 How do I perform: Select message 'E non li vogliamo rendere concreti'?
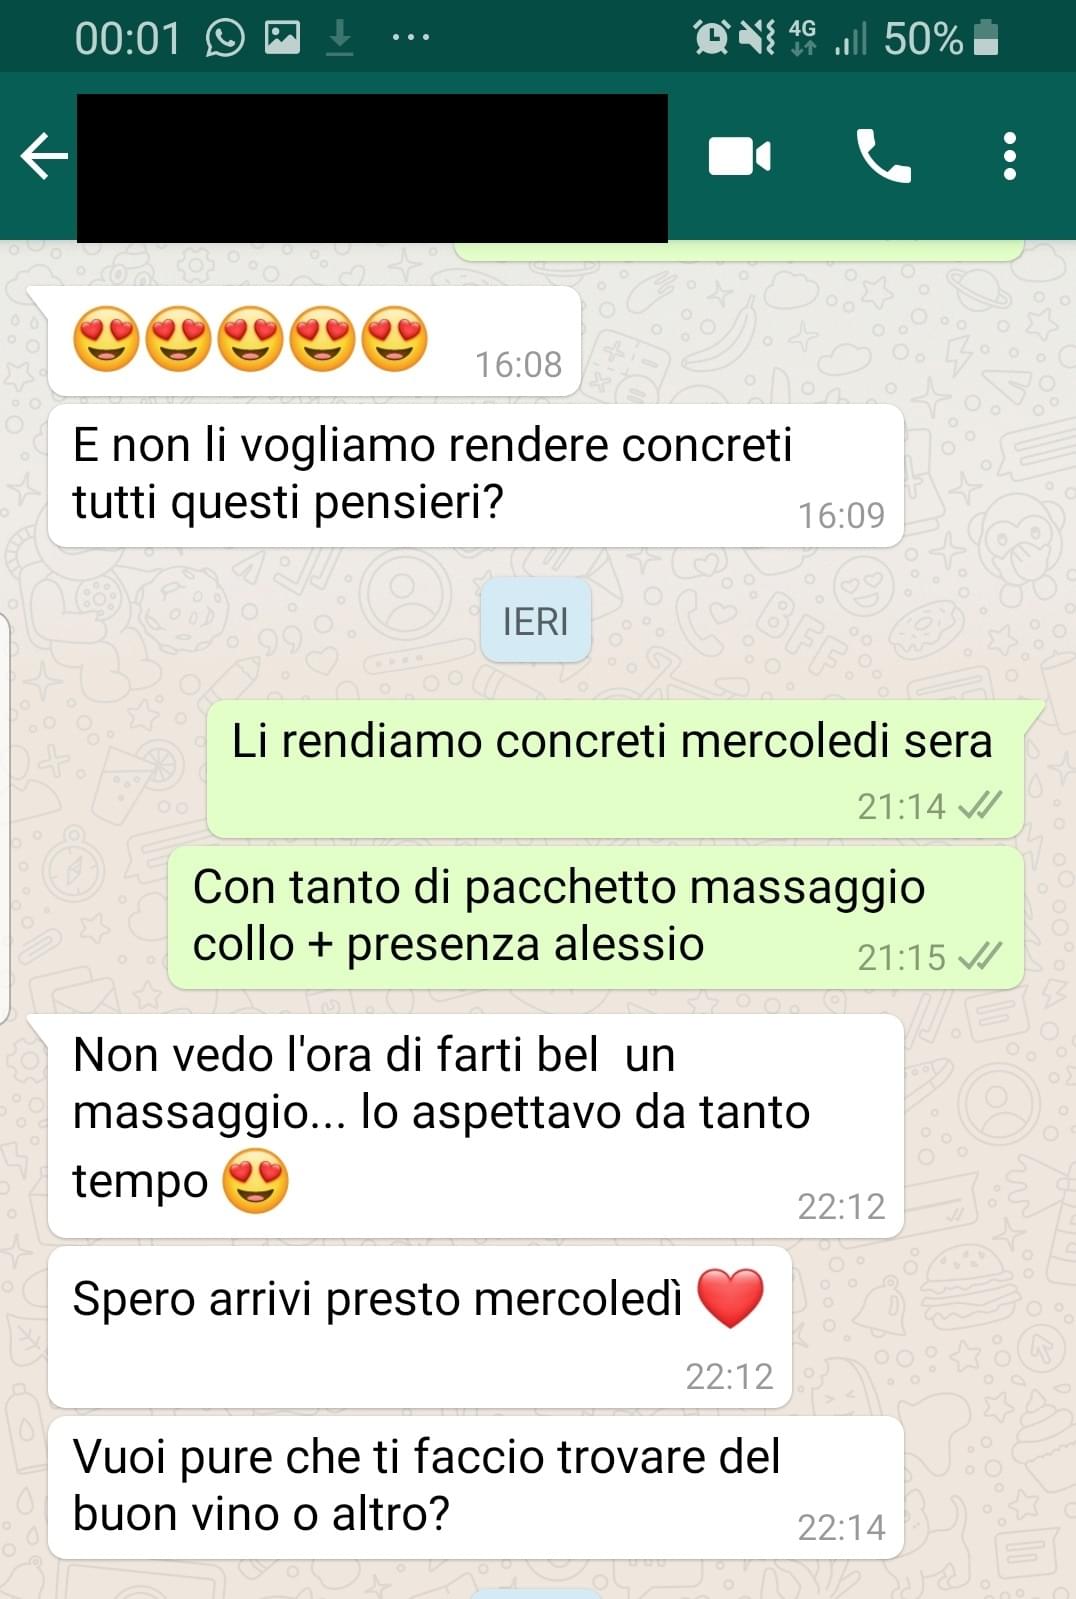476,476
